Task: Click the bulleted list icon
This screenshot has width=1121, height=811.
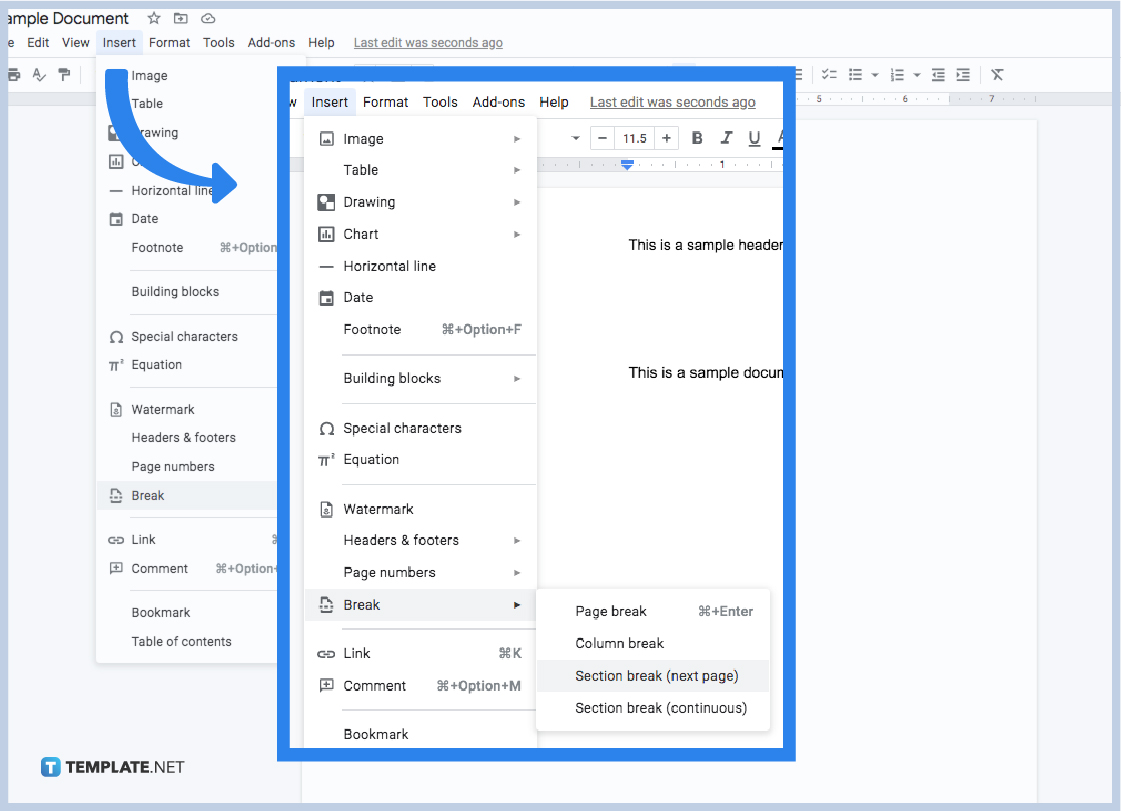Action: click(856, 74)
